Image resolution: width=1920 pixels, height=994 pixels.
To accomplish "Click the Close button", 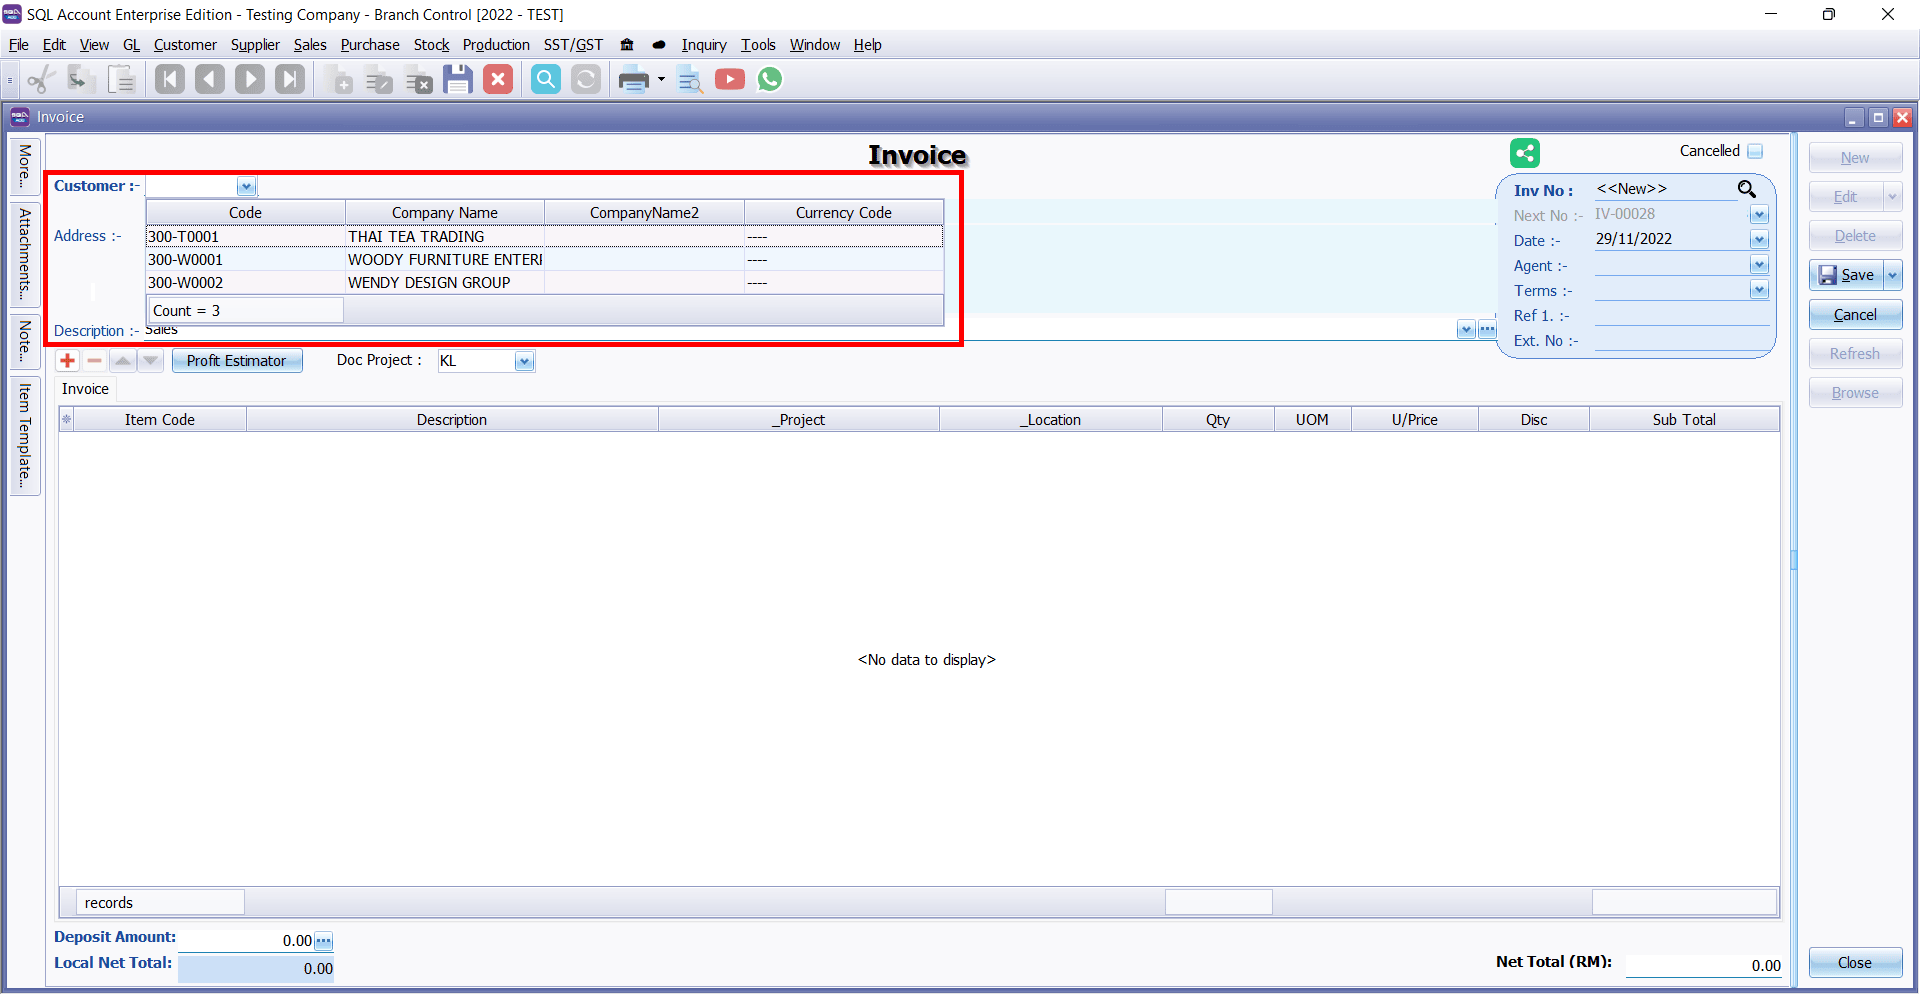I will point(1855,963).
